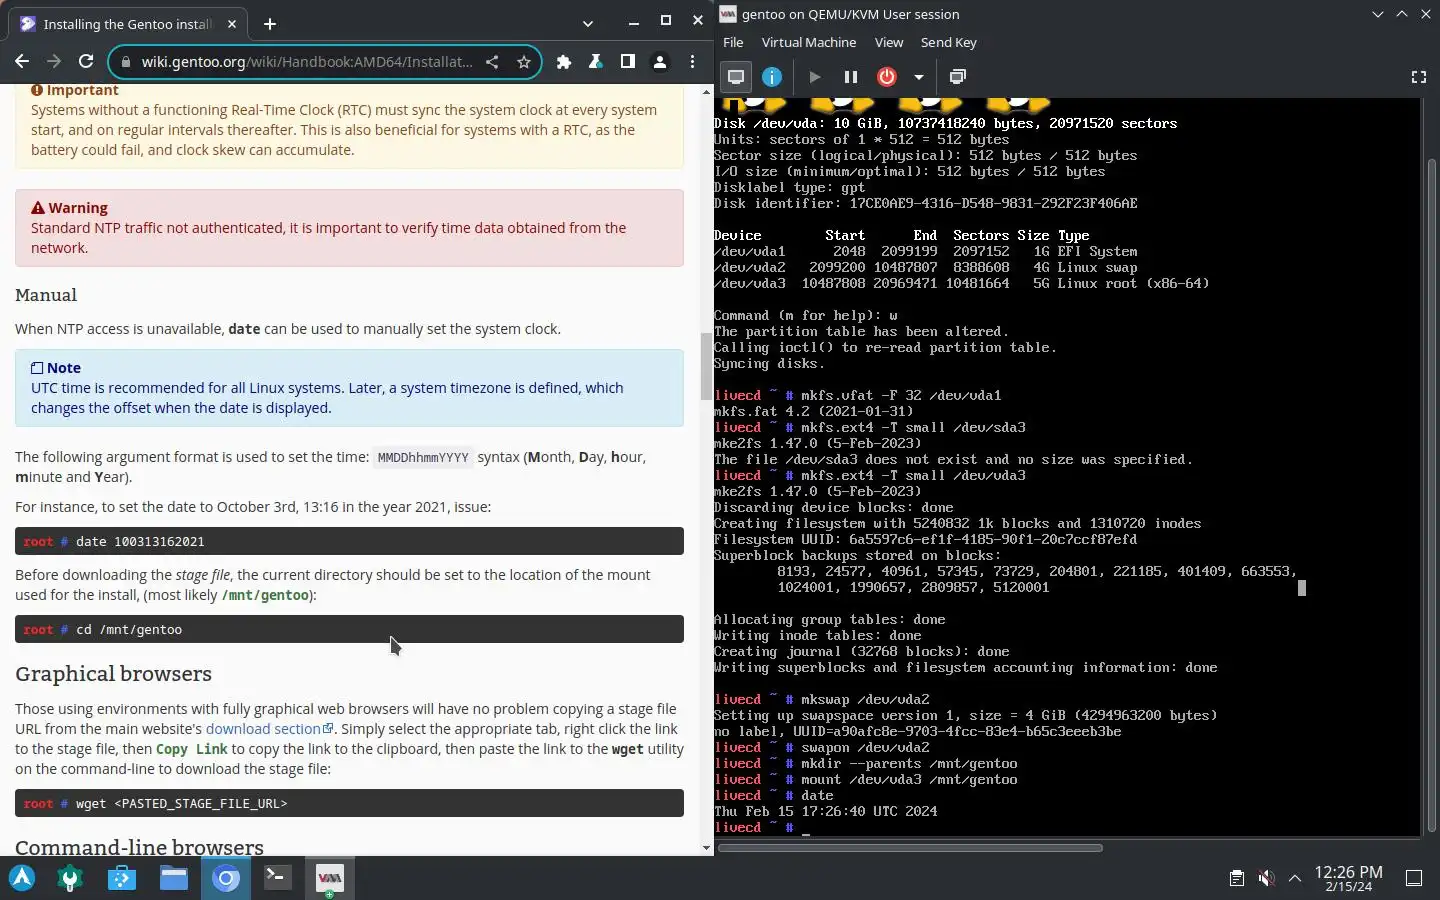1440x900 pixels.
Task: Click the browser scrollbar down arrow
Action: (706, 848)
